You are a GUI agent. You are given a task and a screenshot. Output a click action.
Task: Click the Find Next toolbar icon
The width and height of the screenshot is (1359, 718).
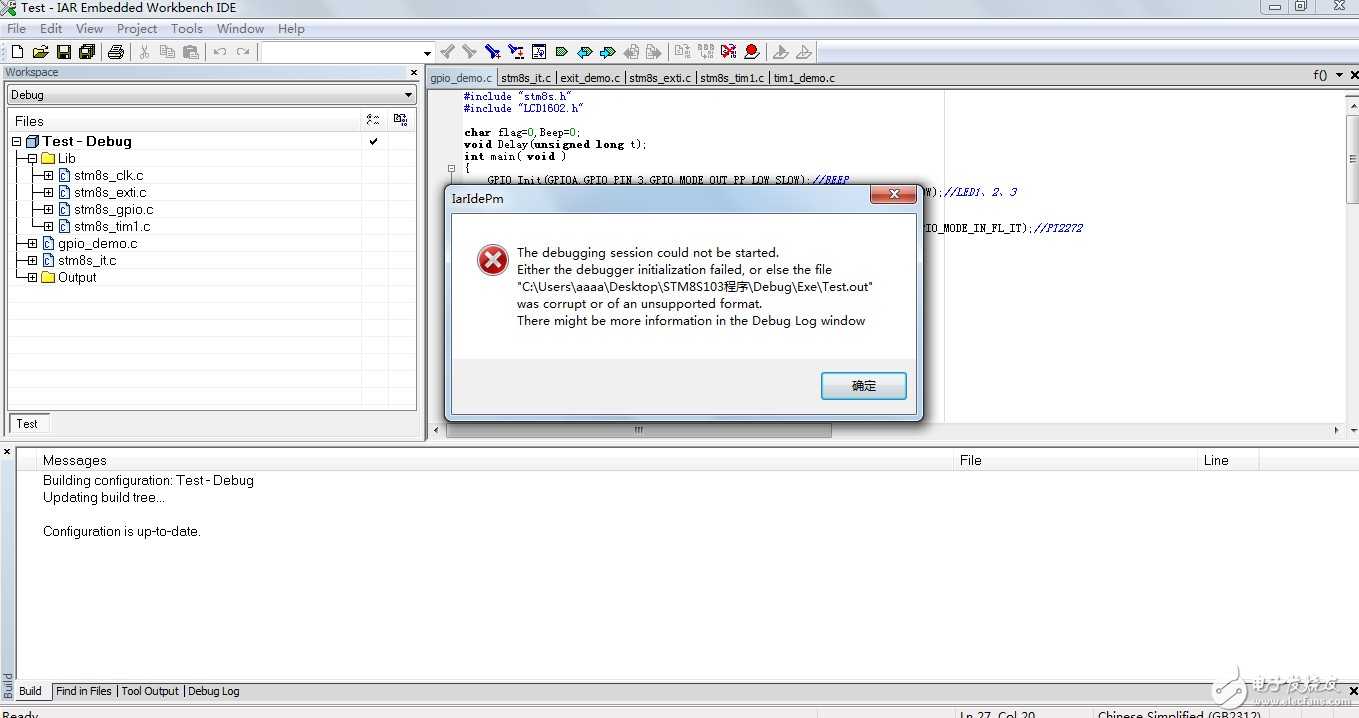469,52
